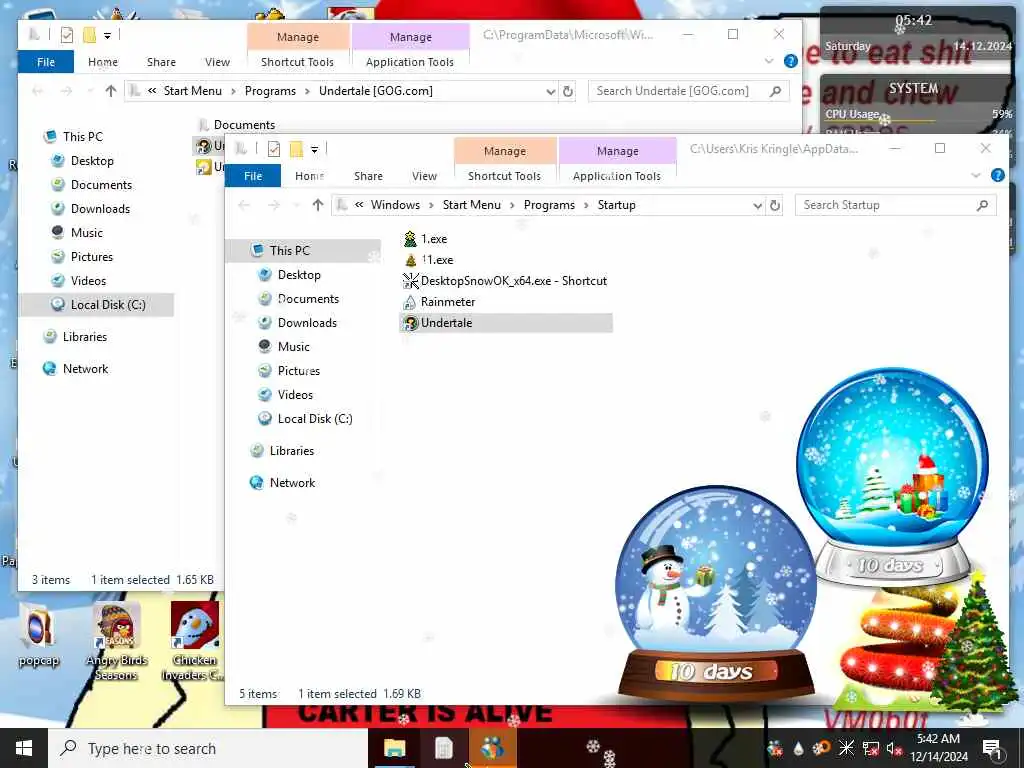Select the DesktopSnowOK_x64.exe - Shortcut item
1024x768 pixels.
point(505,281)
